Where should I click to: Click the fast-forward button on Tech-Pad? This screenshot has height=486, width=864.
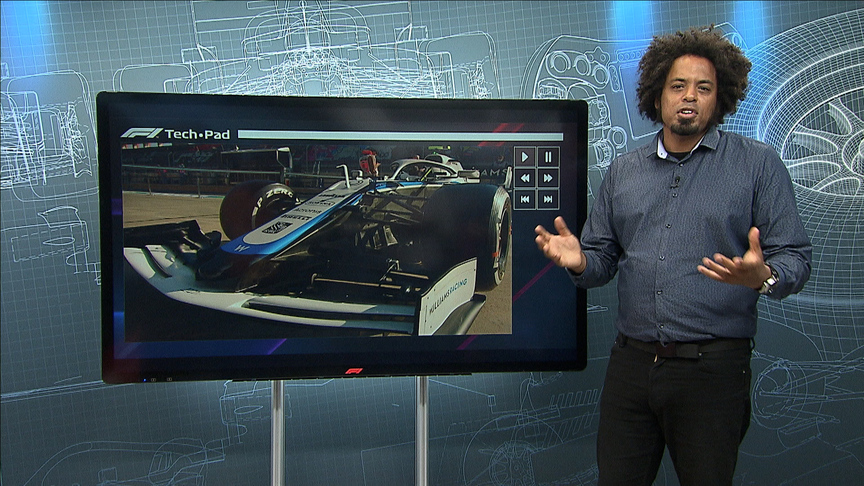coord(548,178)
